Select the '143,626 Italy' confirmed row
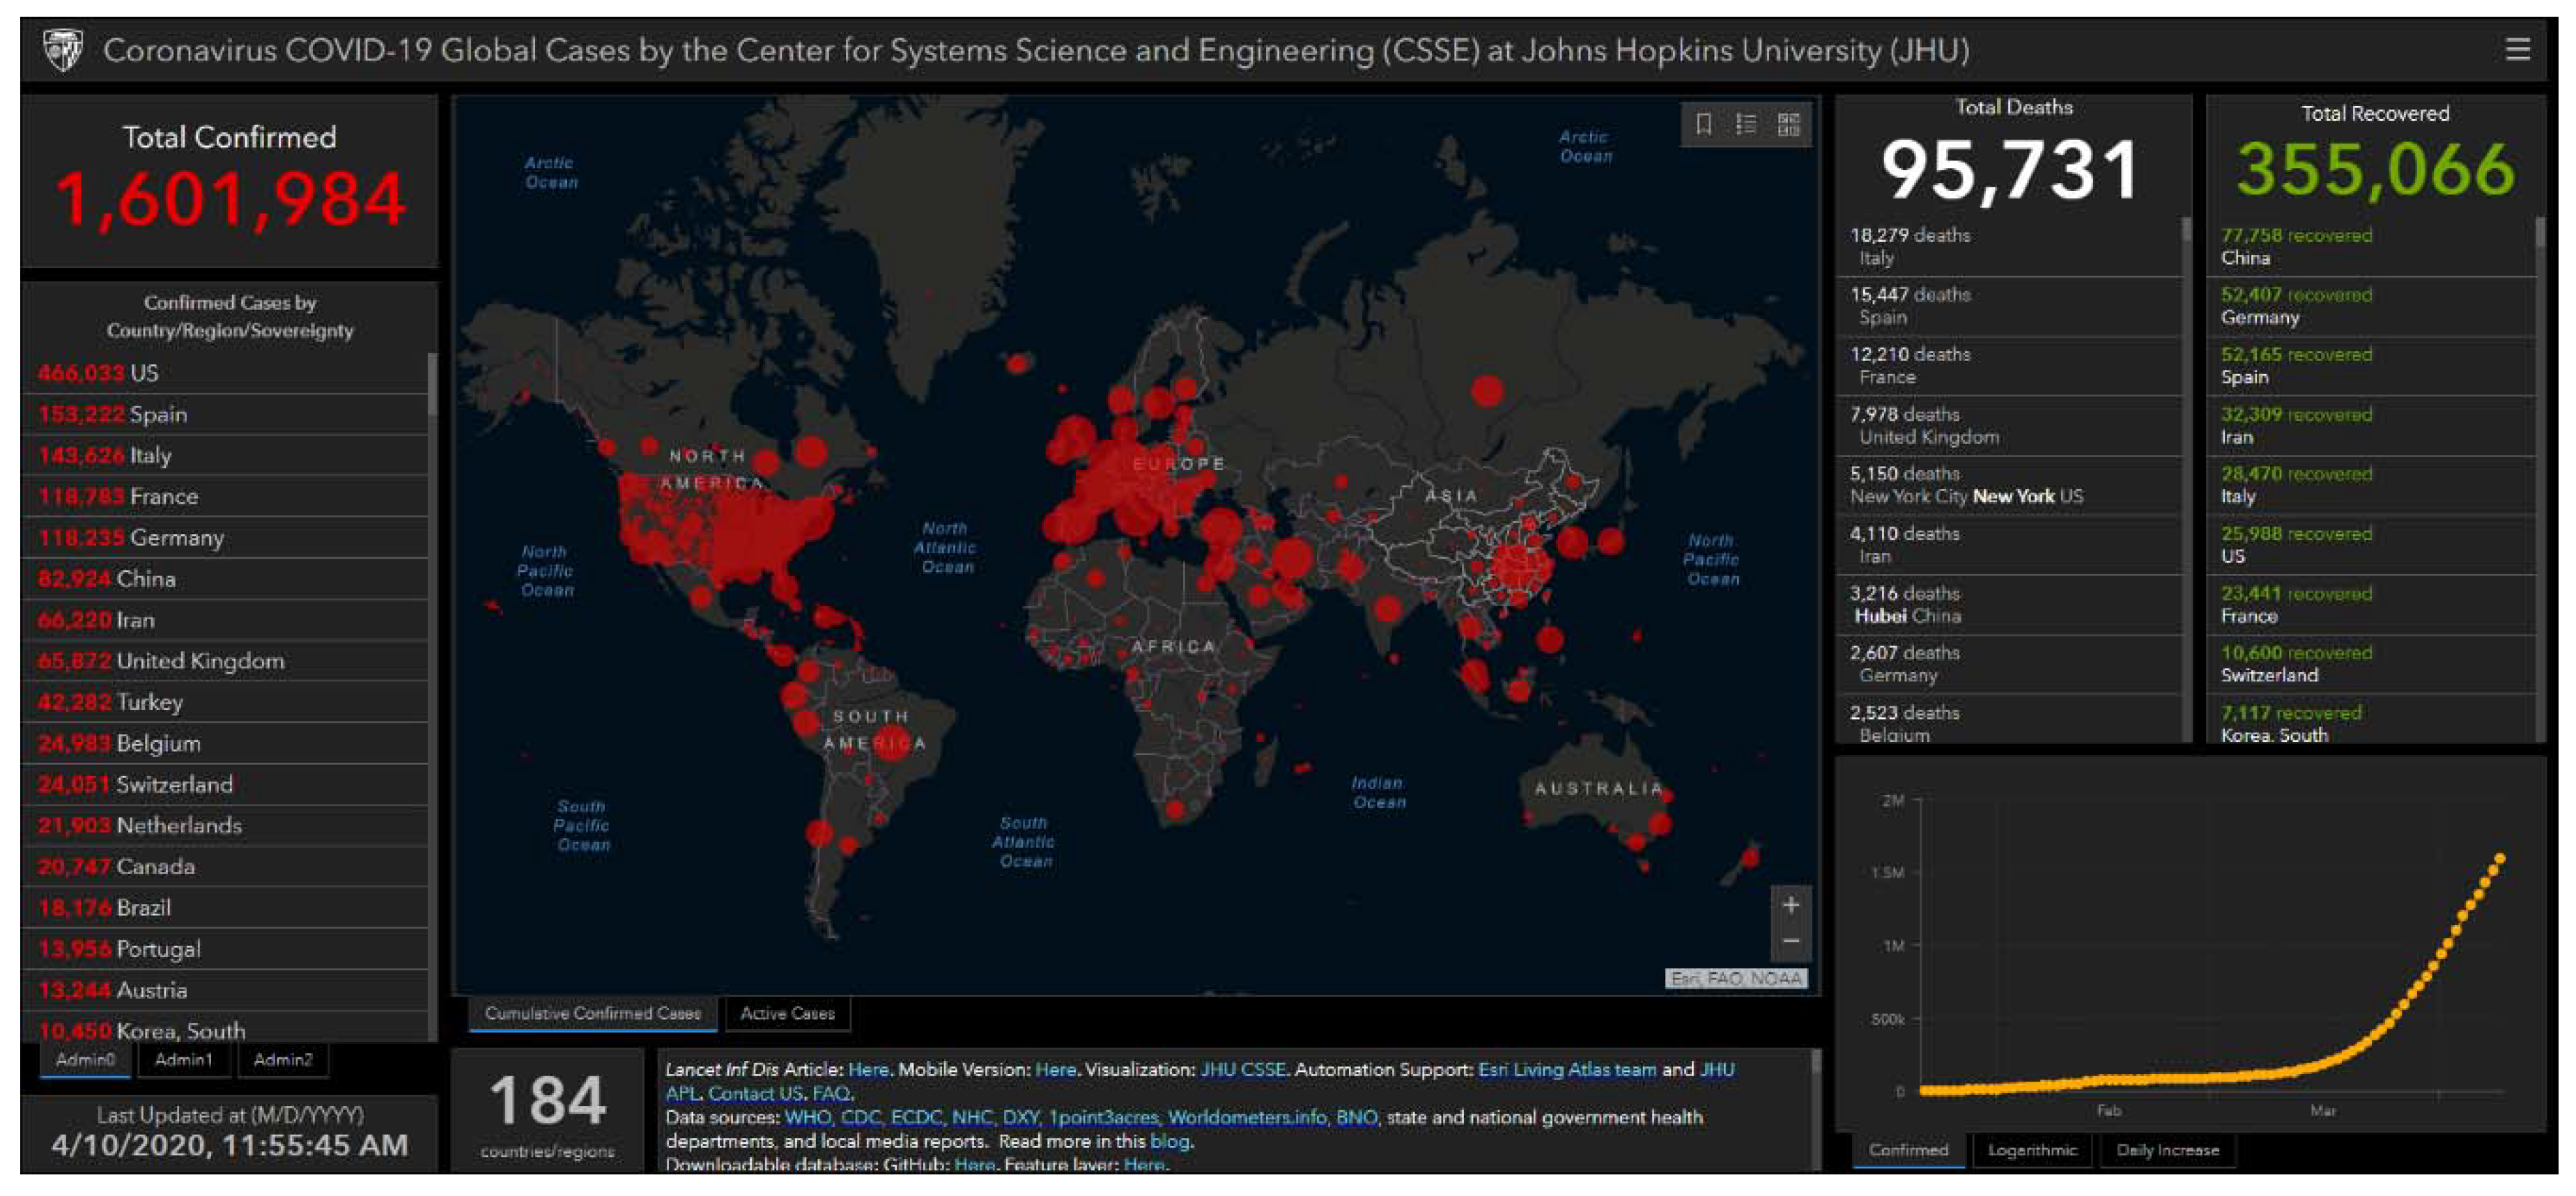 [226, 455]
